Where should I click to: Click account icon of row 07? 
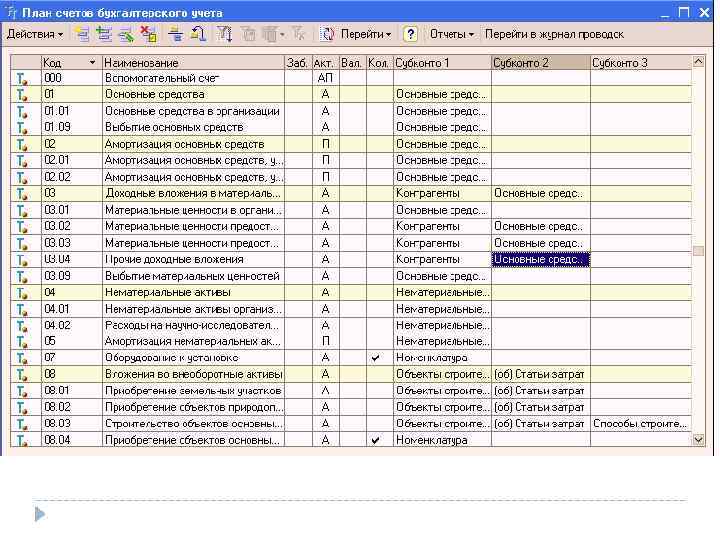22,358
